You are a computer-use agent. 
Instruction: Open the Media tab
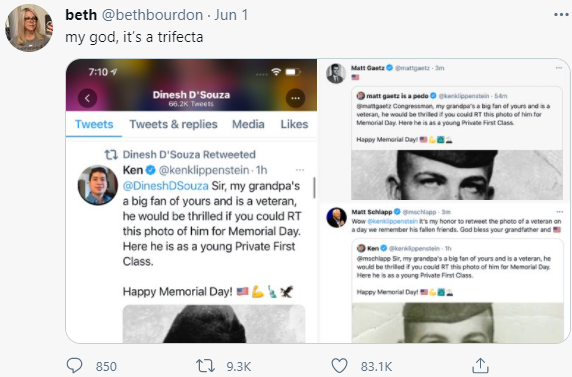pos(248,124)
